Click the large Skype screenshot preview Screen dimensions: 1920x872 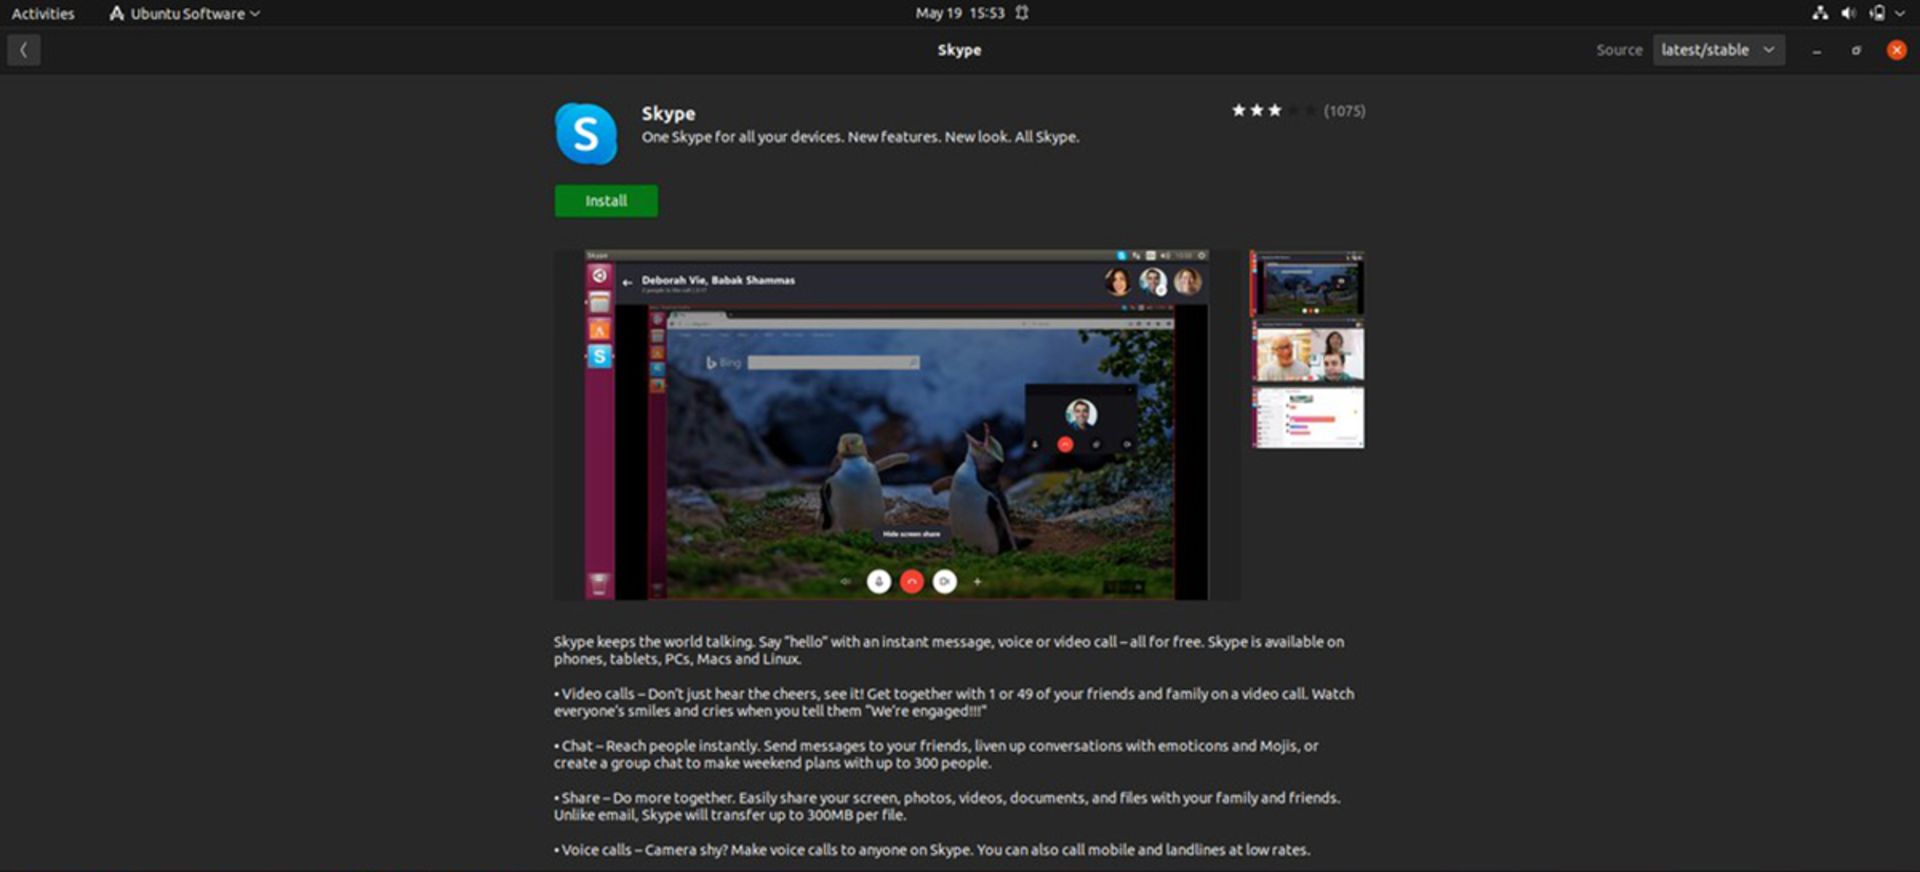897,425
